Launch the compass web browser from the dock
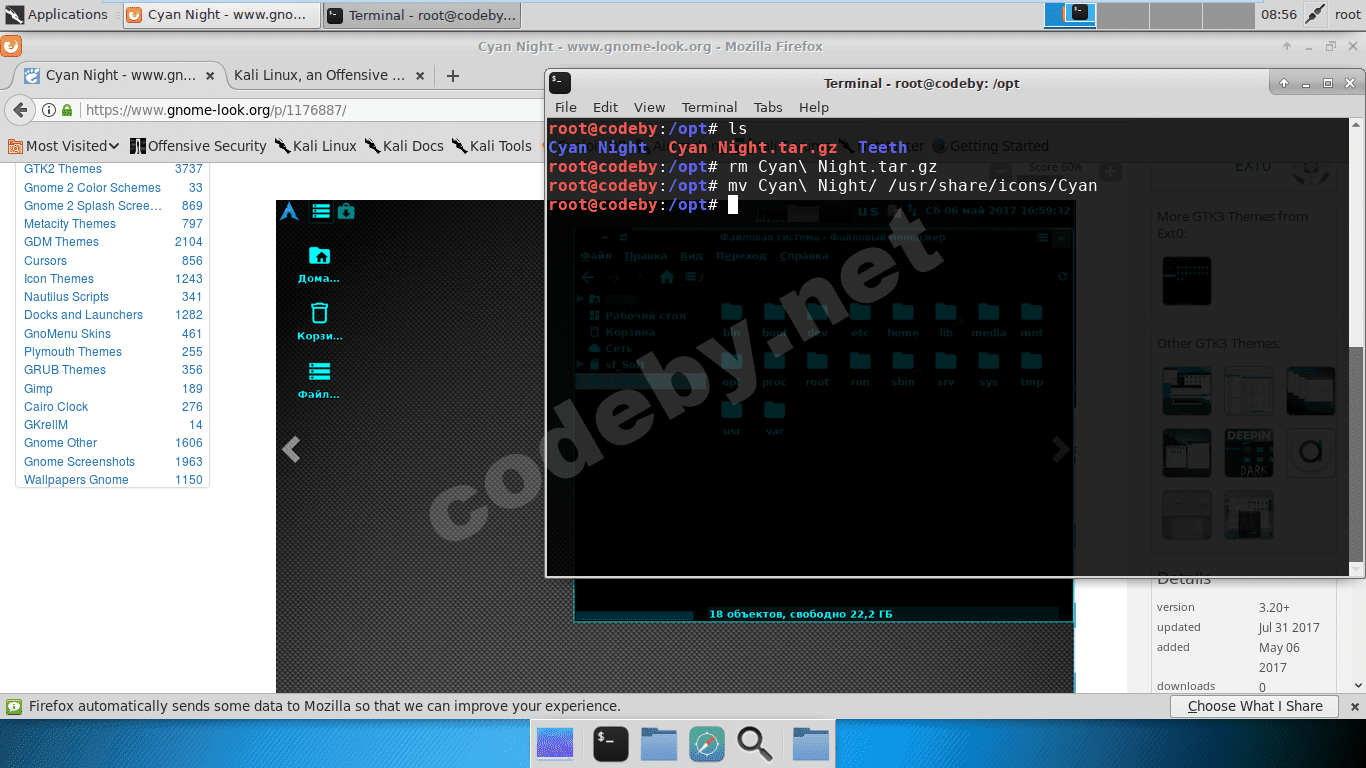1366x768 pixels. (707, 744)
